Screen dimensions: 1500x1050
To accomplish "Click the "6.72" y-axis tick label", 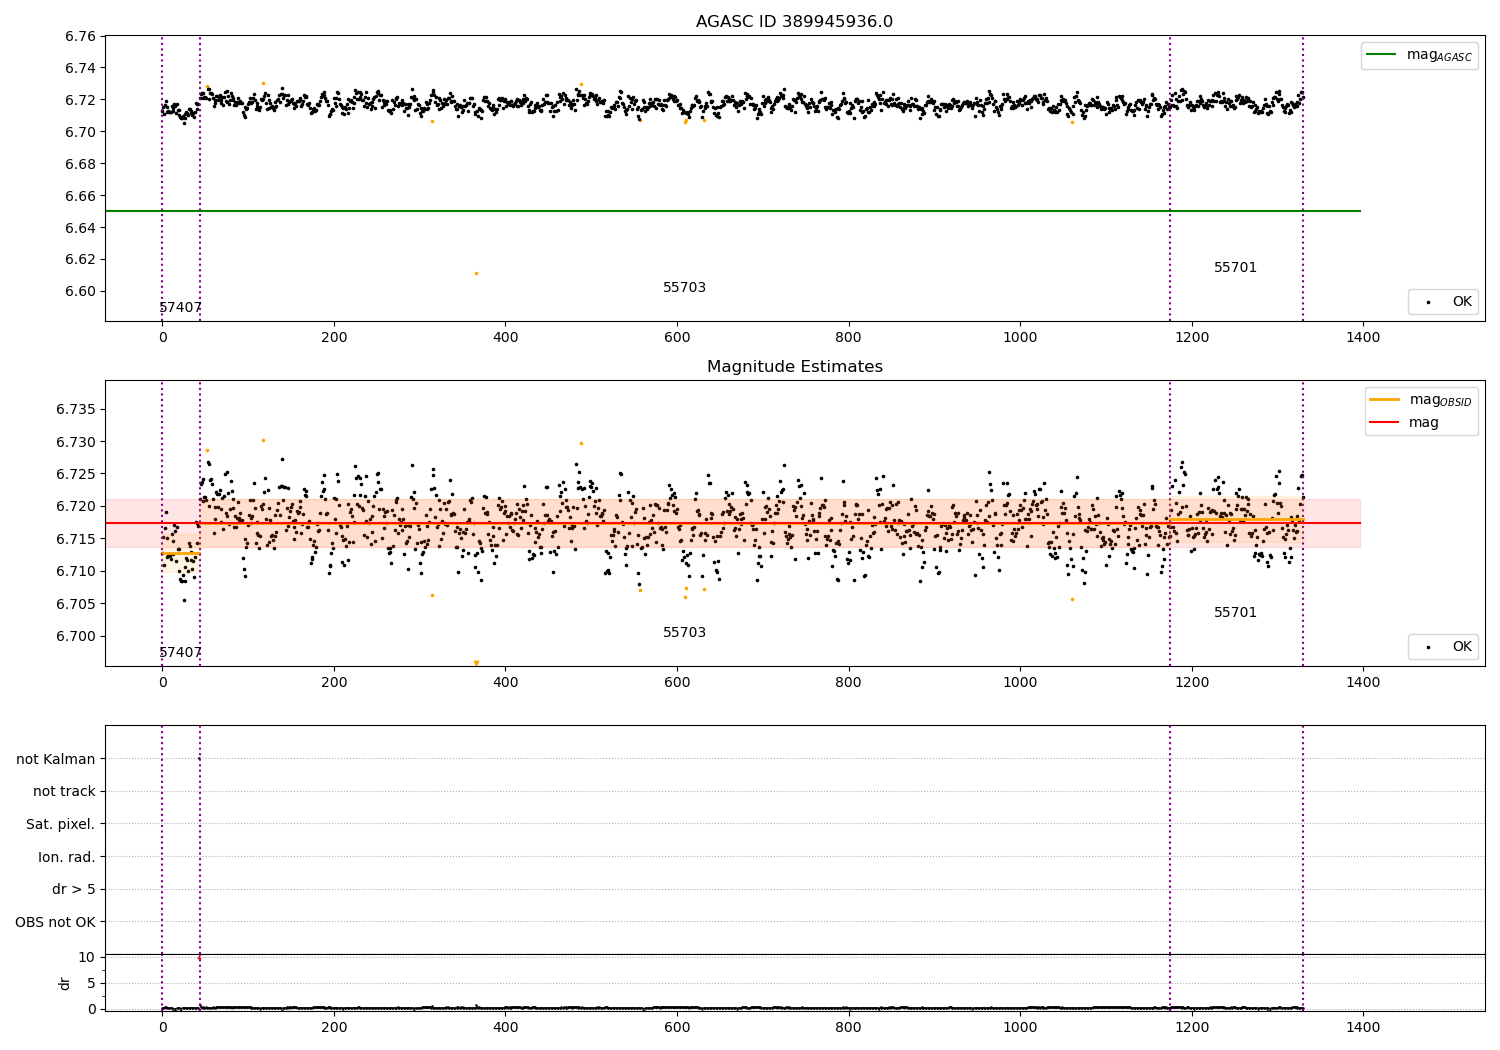I will coord(80,101).
